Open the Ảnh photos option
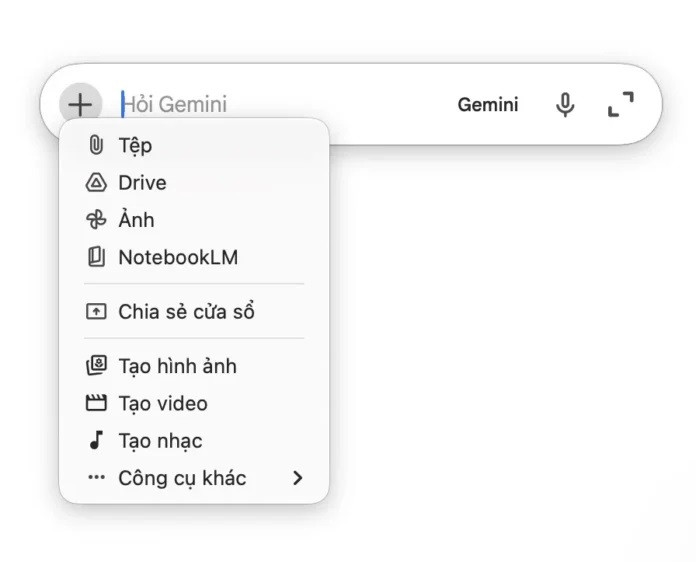 [137, 220]
